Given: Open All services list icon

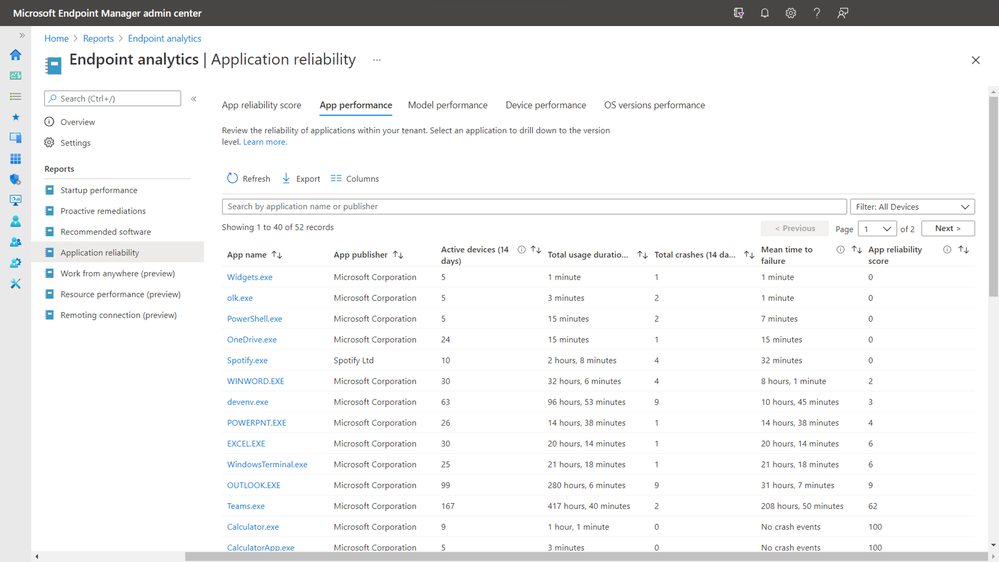Looking at the screenshot, I should click(15, 96).
